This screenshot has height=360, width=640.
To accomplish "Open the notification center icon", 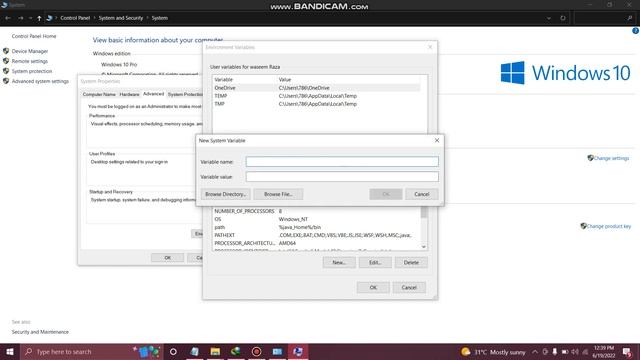I will click(x=627, y=352).
